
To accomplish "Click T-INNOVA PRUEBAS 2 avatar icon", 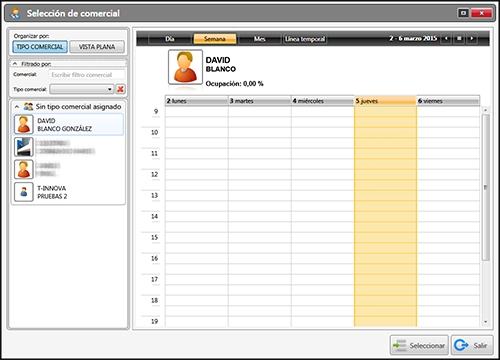I will [x=24, y=192].
